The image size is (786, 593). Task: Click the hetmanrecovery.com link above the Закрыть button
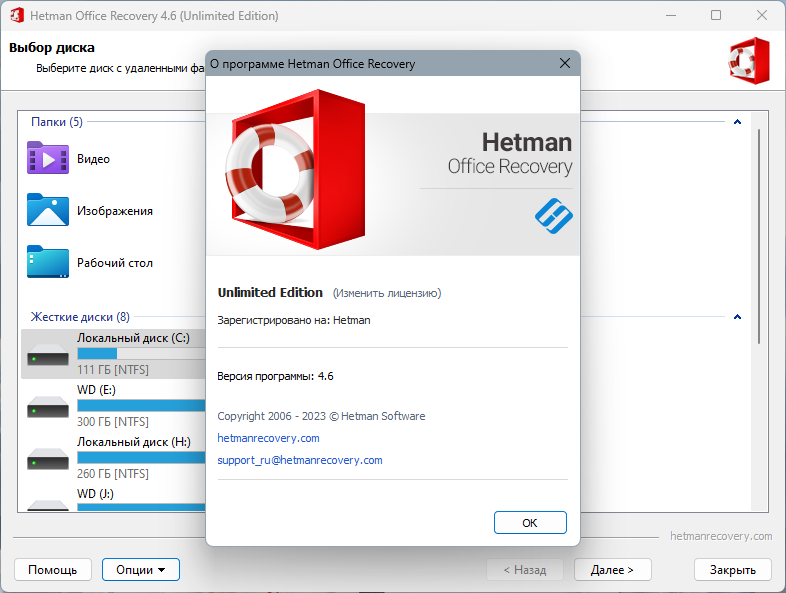721,536
